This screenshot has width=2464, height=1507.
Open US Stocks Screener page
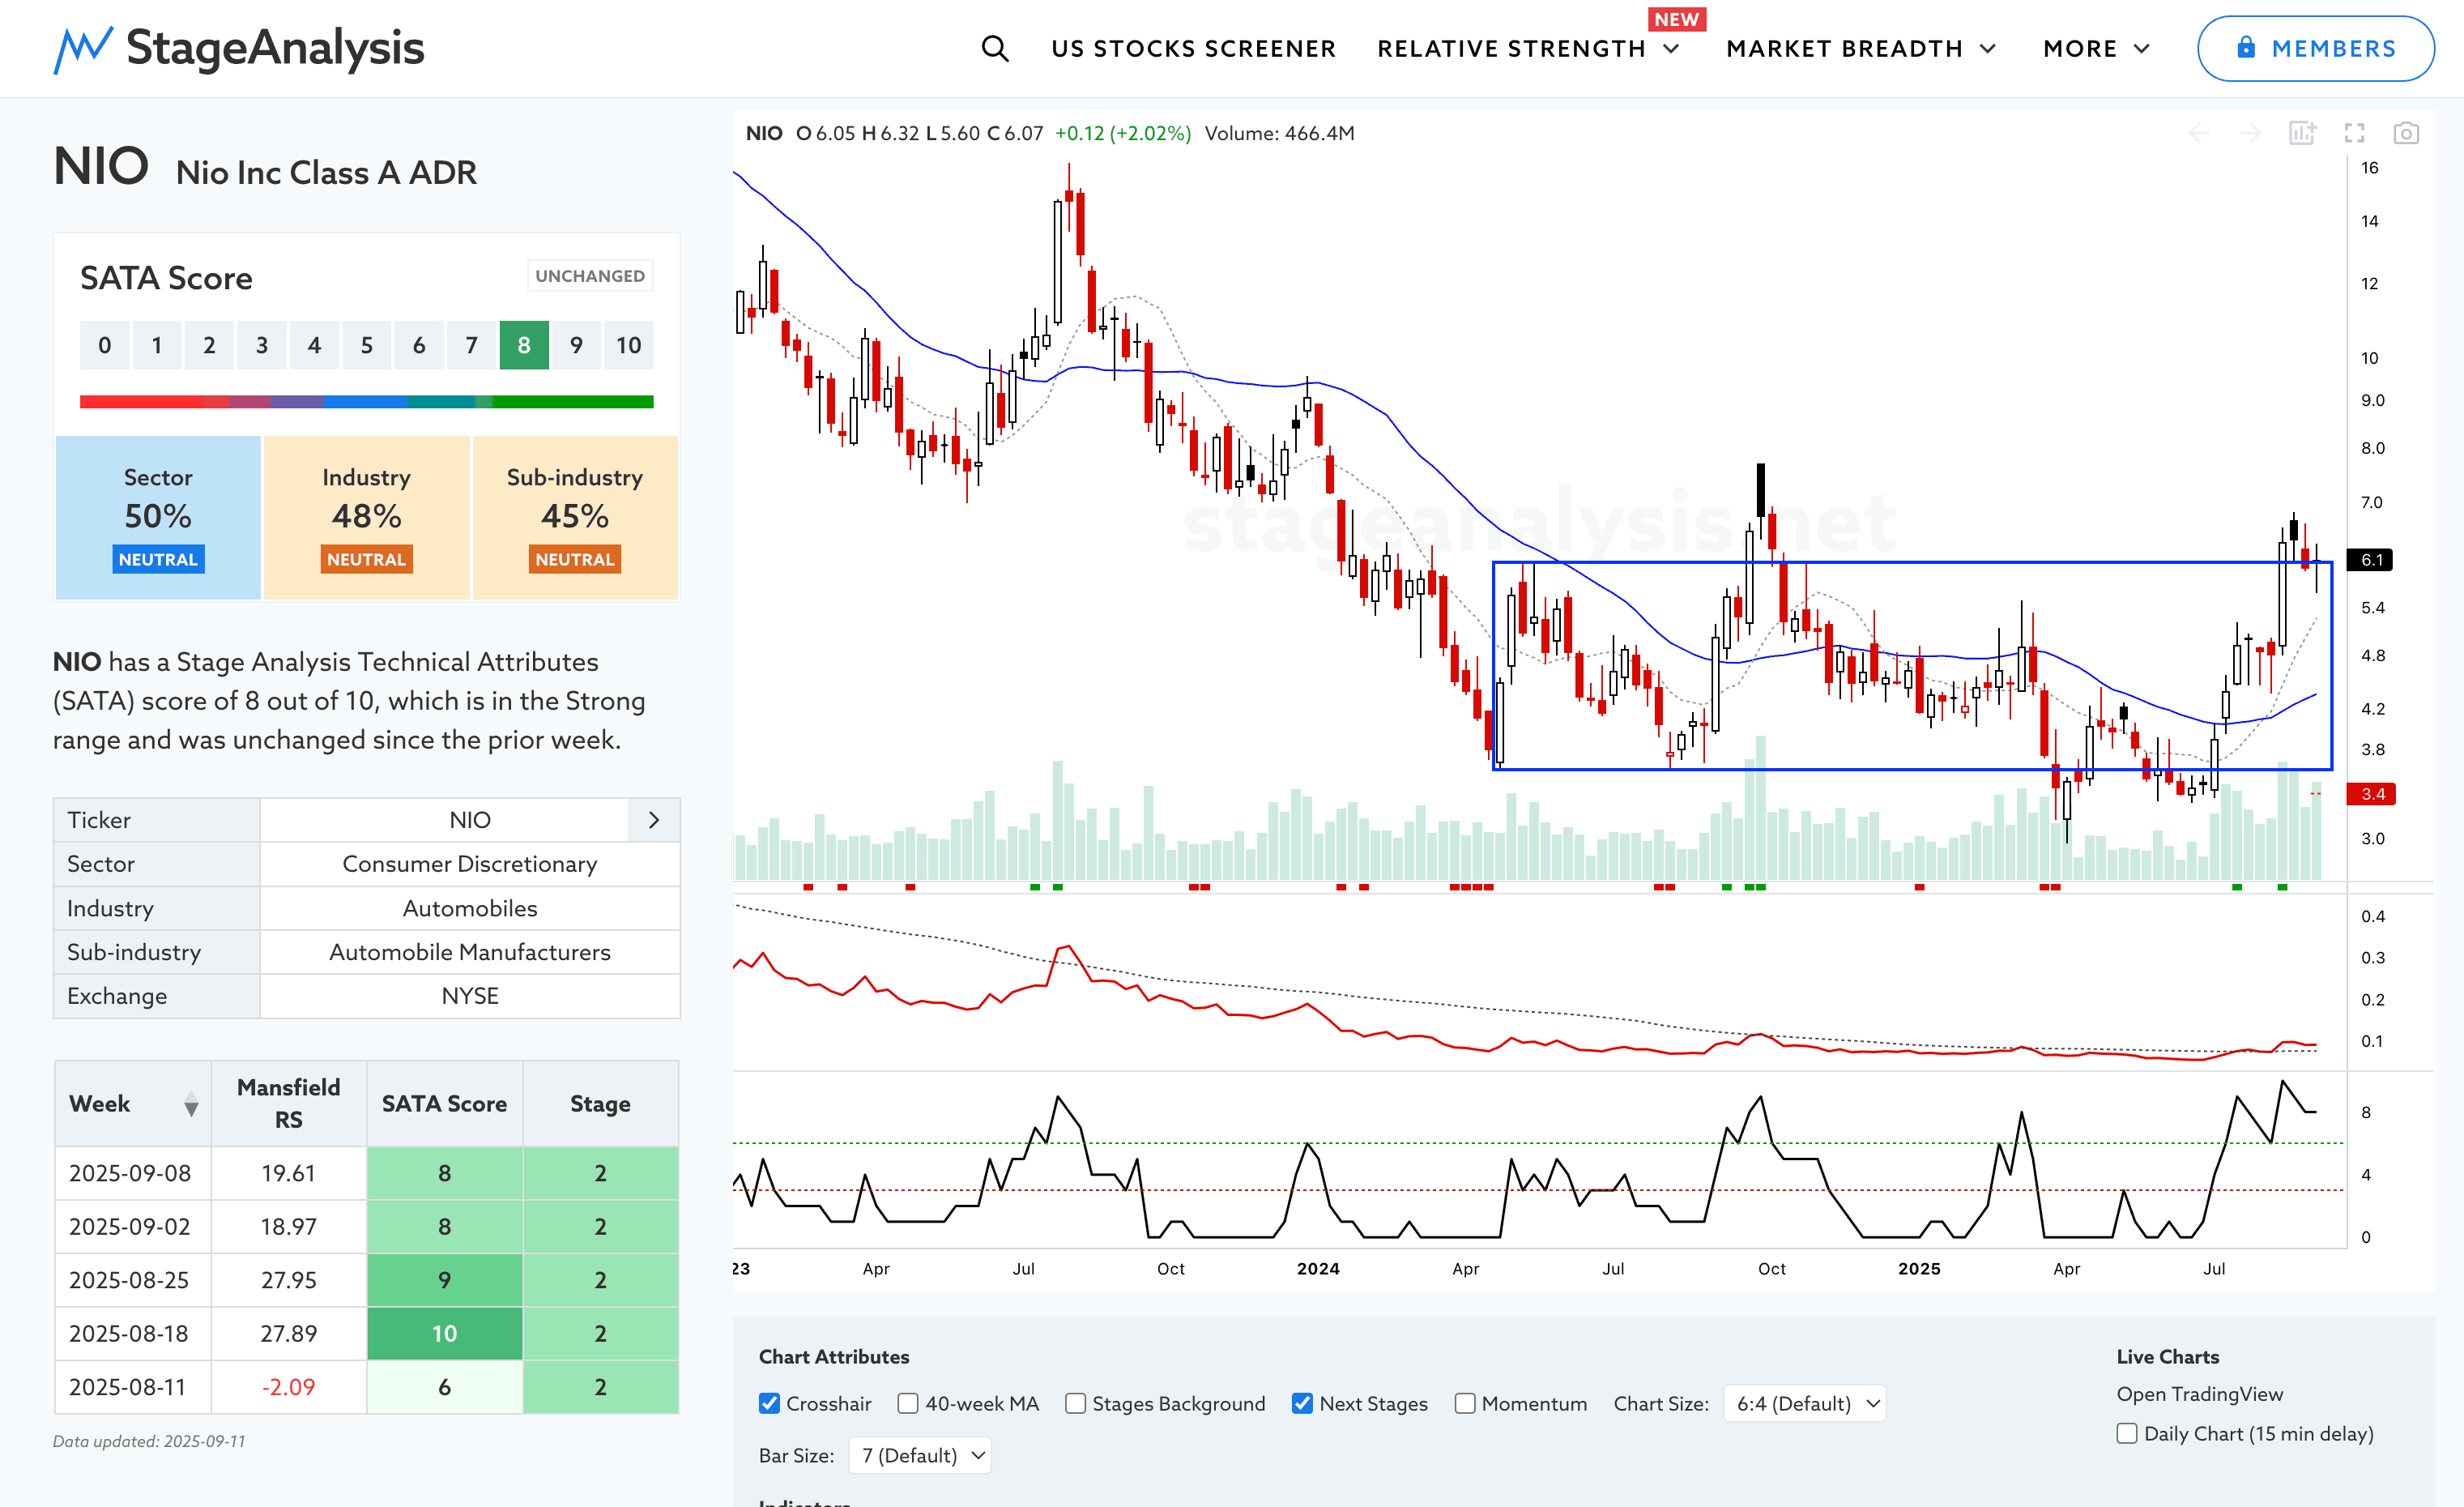pyautogui.click(x=1193, y=48)
